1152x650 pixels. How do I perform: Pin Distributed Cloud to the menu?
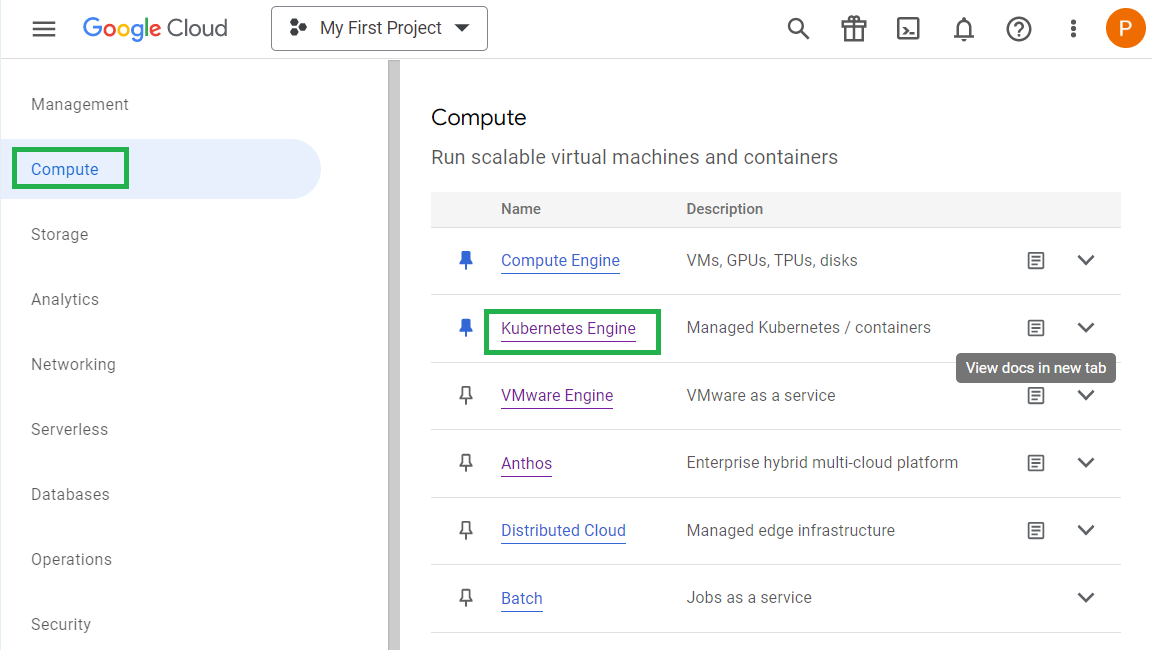[x=466, y=530]
